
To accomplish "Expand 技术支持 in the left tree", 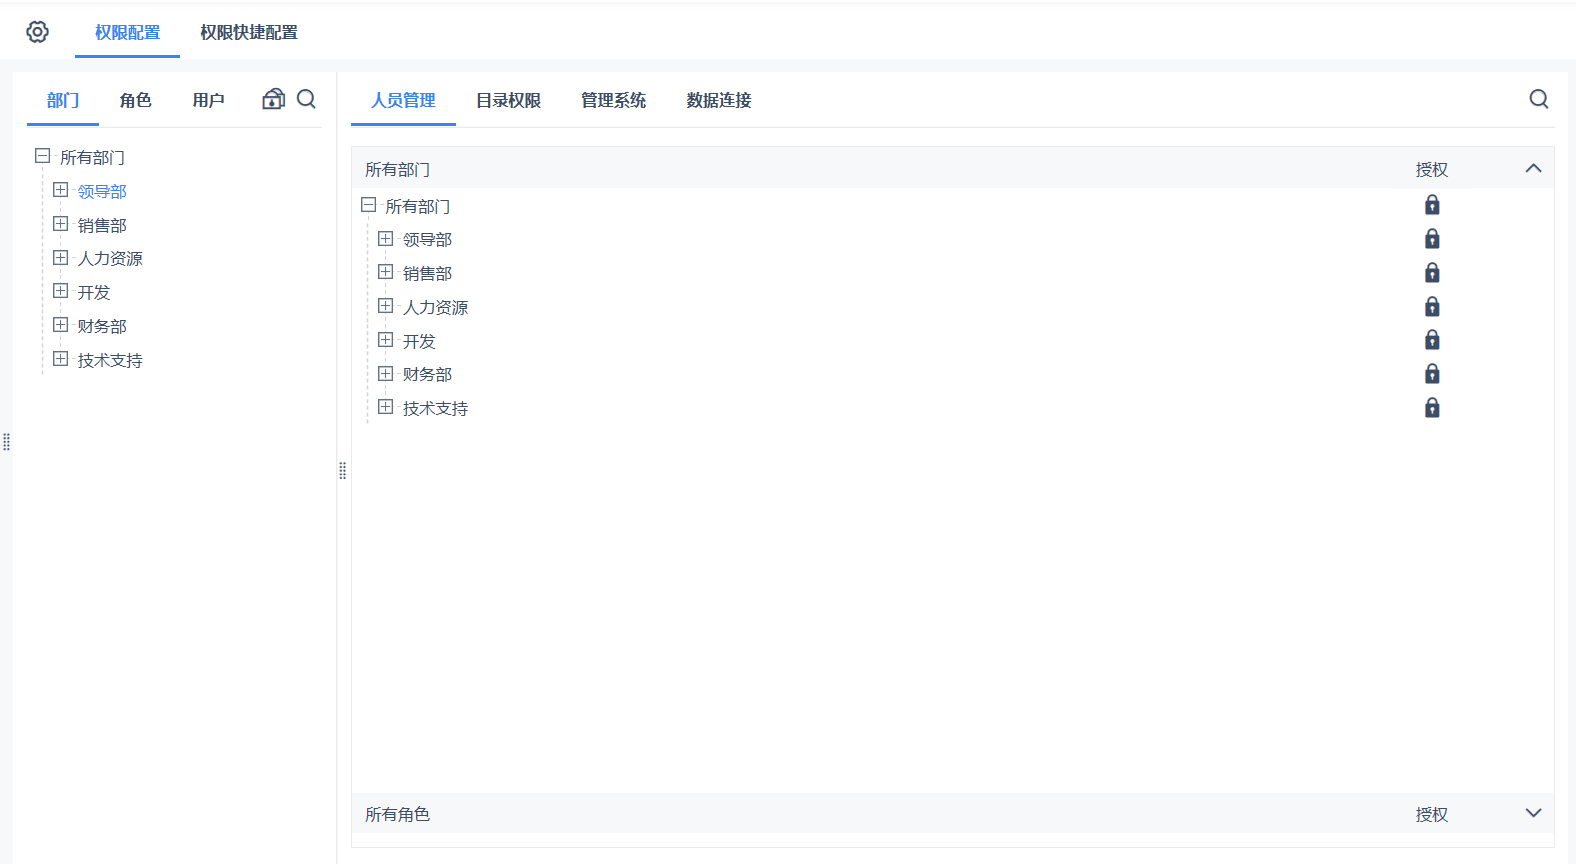I will click(x=60, y=359).
